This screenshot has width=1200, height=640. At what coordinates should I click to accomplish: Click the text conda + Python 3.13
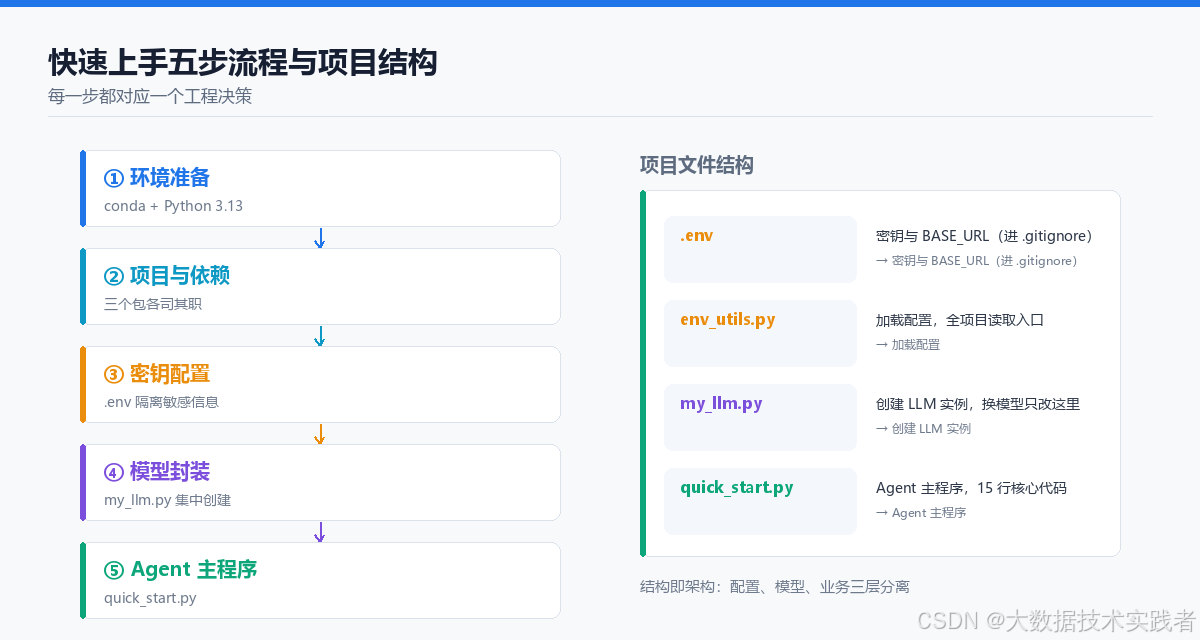click(x=173, y=206)
